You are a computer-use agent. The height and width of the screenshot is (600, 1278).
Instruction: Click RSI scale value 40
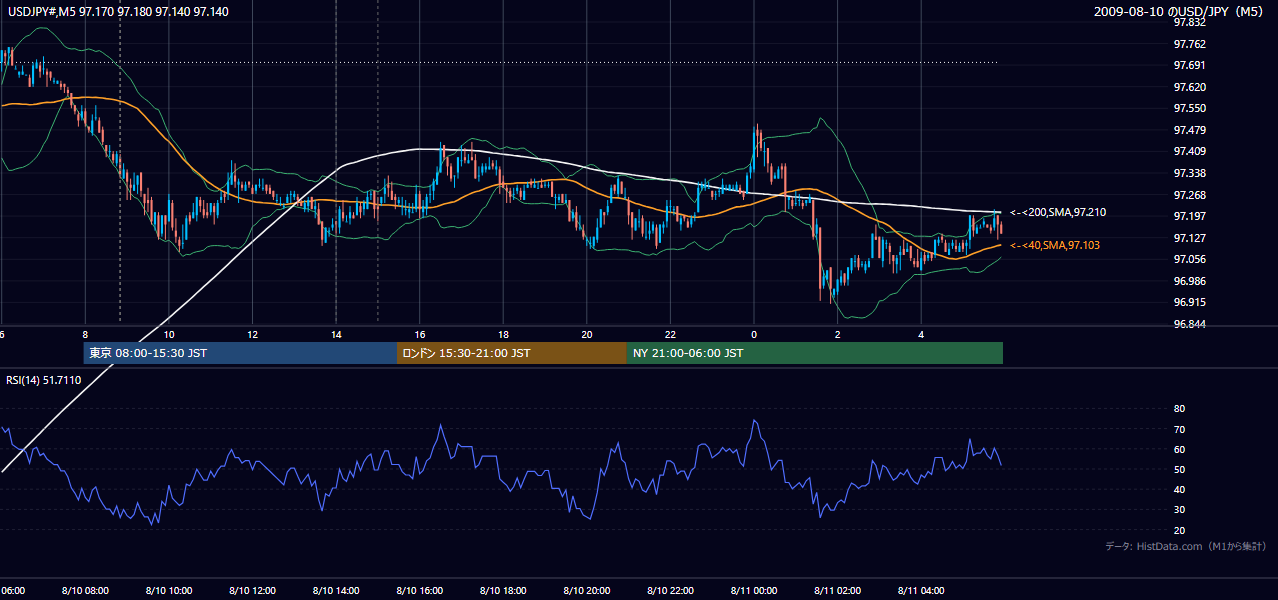(1180, 489)
